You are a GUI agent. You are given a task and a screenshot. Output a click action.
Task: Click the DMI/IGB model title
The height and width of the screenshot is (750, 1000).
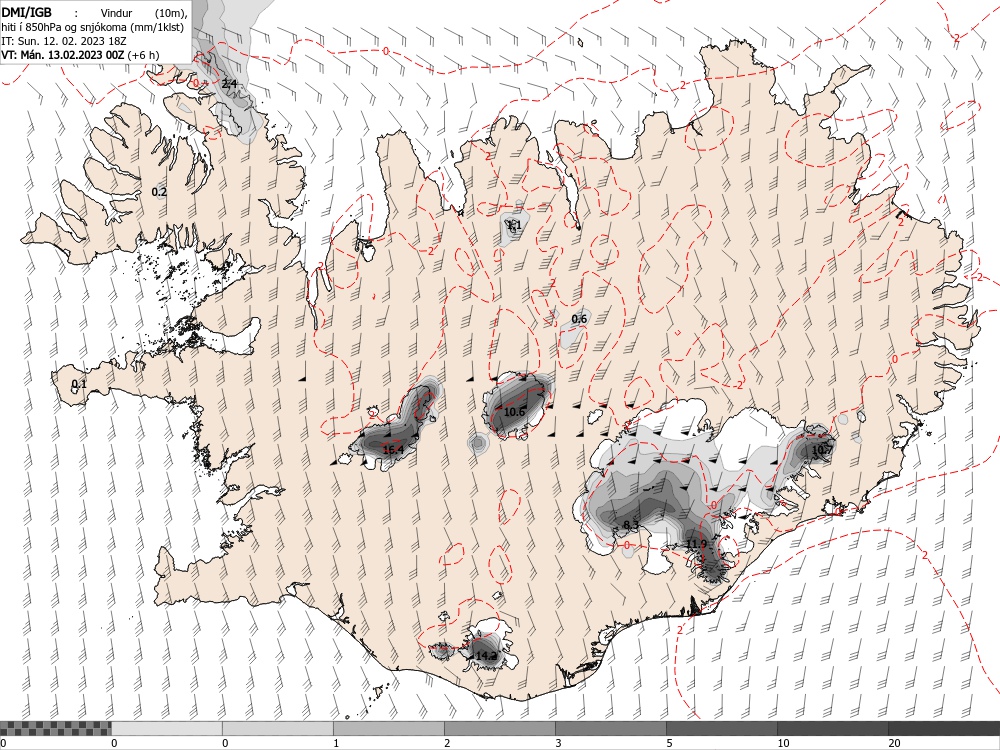tap(26, 13)
